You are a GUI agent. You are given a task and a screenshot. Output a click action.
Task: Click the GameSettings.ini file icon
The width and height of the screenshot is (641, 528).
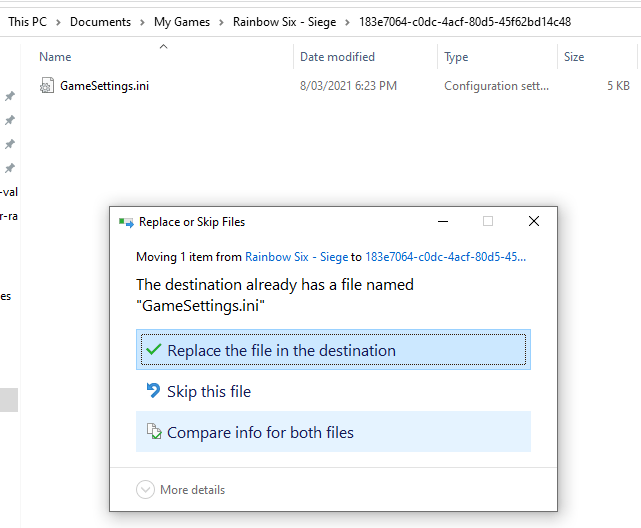pyautogui.click(x=47, y=85)
